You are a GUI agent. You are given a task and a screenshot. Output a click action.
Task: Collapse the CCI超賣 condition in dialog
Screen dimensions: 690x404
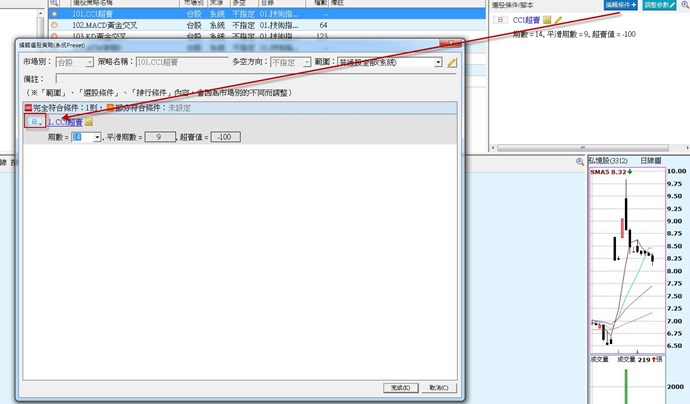coord(34,122)
